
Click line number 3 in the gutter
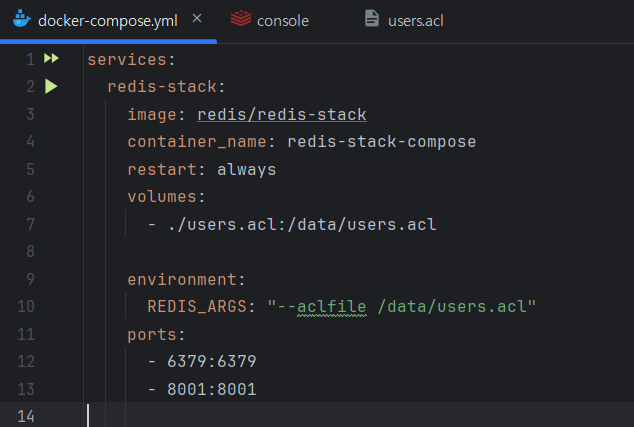(30, 114)
